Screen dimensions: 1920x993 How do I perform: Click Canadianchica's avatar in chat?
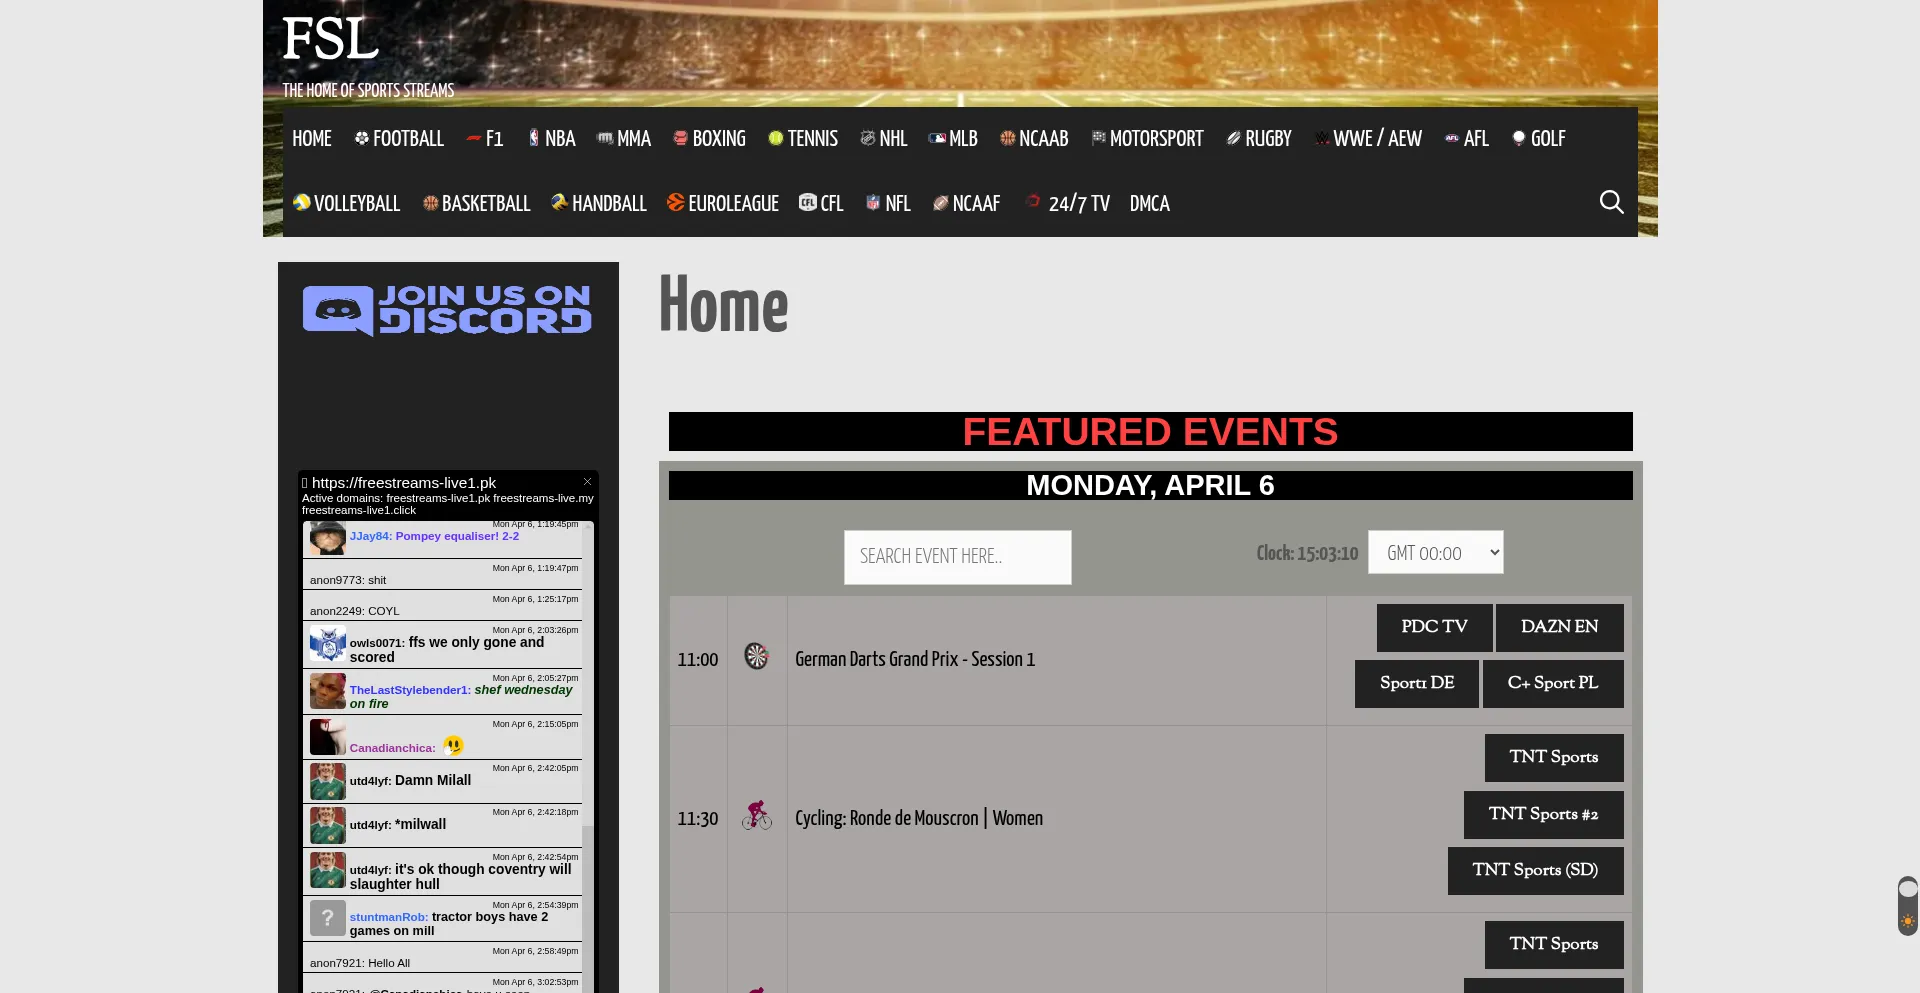click(x=327, y=737)
